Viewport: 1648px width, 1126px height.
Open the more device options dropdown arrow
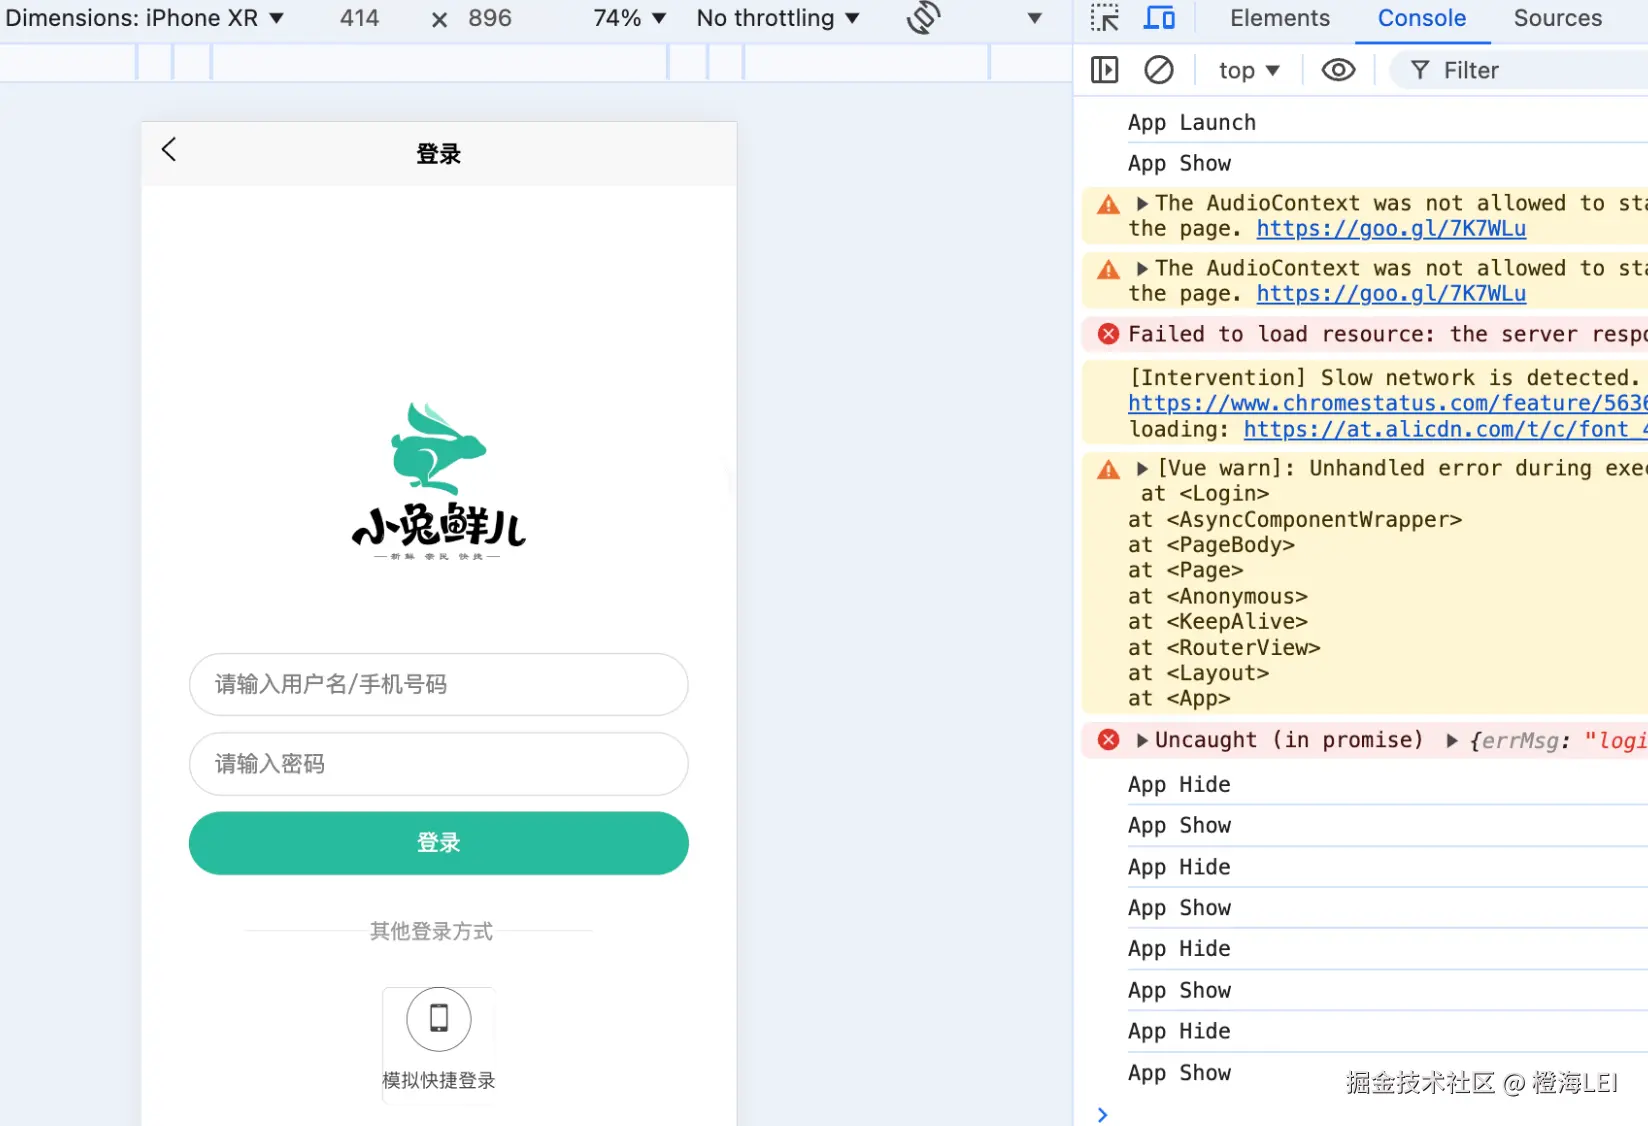(x=1035, y=18)
